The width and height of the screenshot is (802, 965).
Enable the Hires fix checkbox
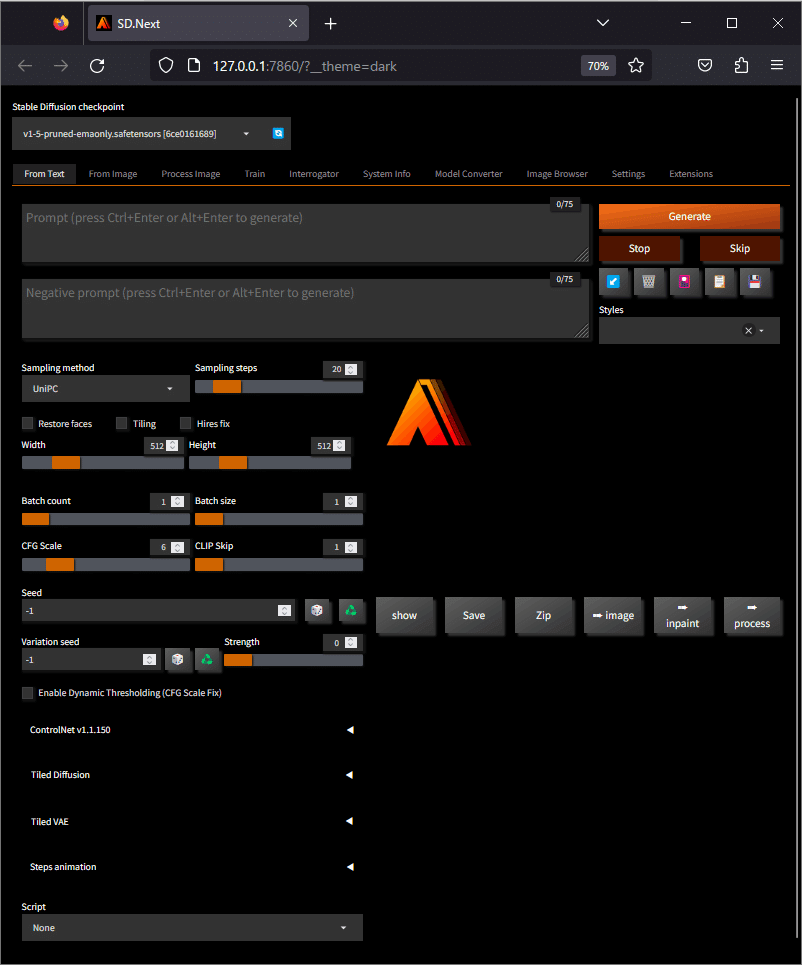186,423
